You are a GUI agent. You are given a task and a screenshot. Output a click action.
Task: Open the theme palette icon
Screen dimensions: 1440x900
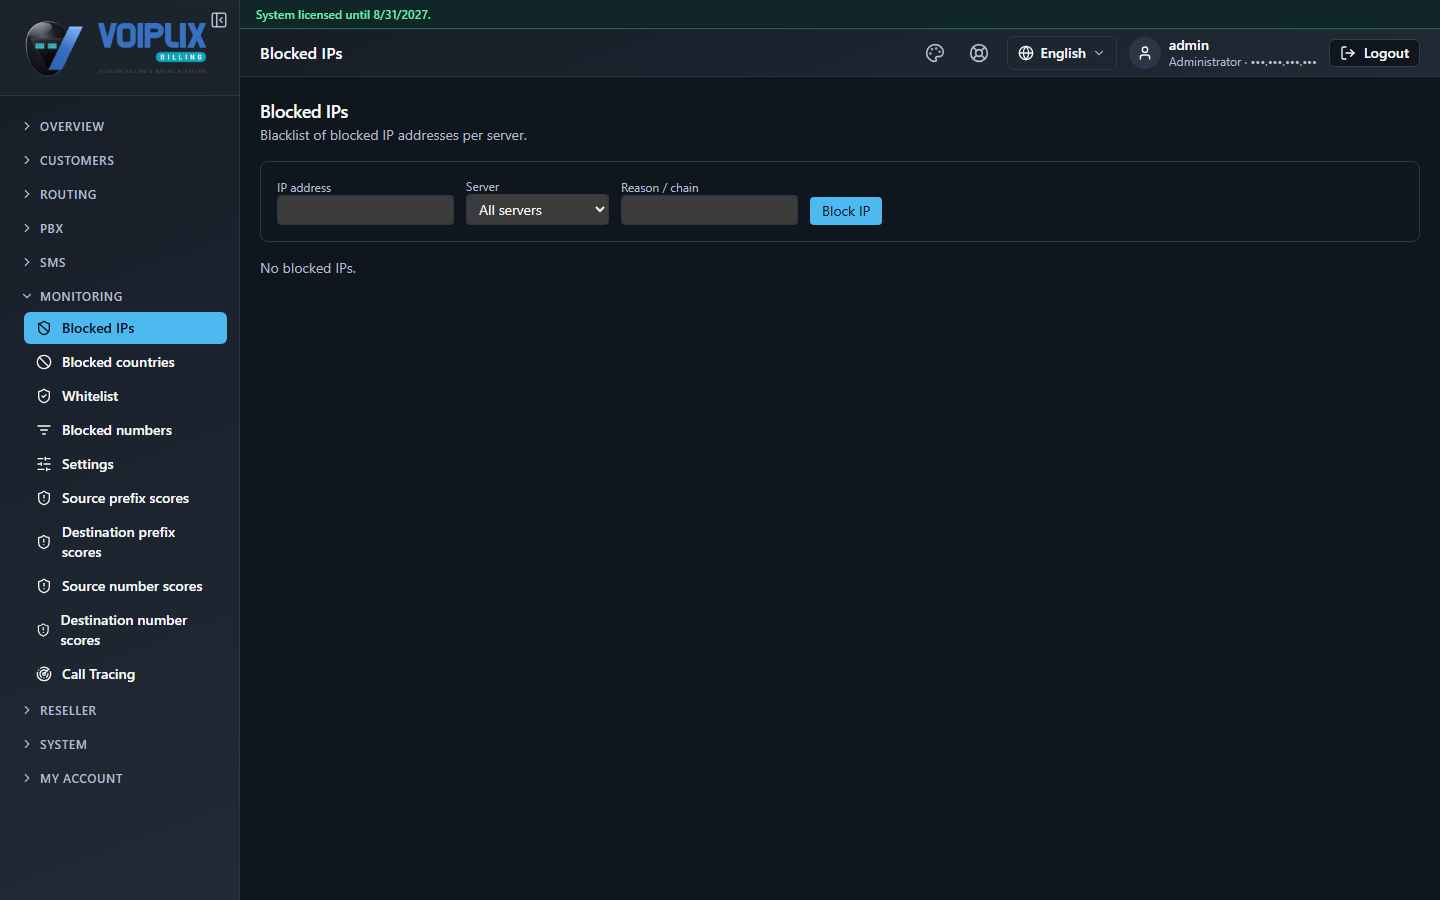pyautogui.click(x=935, y=53)
